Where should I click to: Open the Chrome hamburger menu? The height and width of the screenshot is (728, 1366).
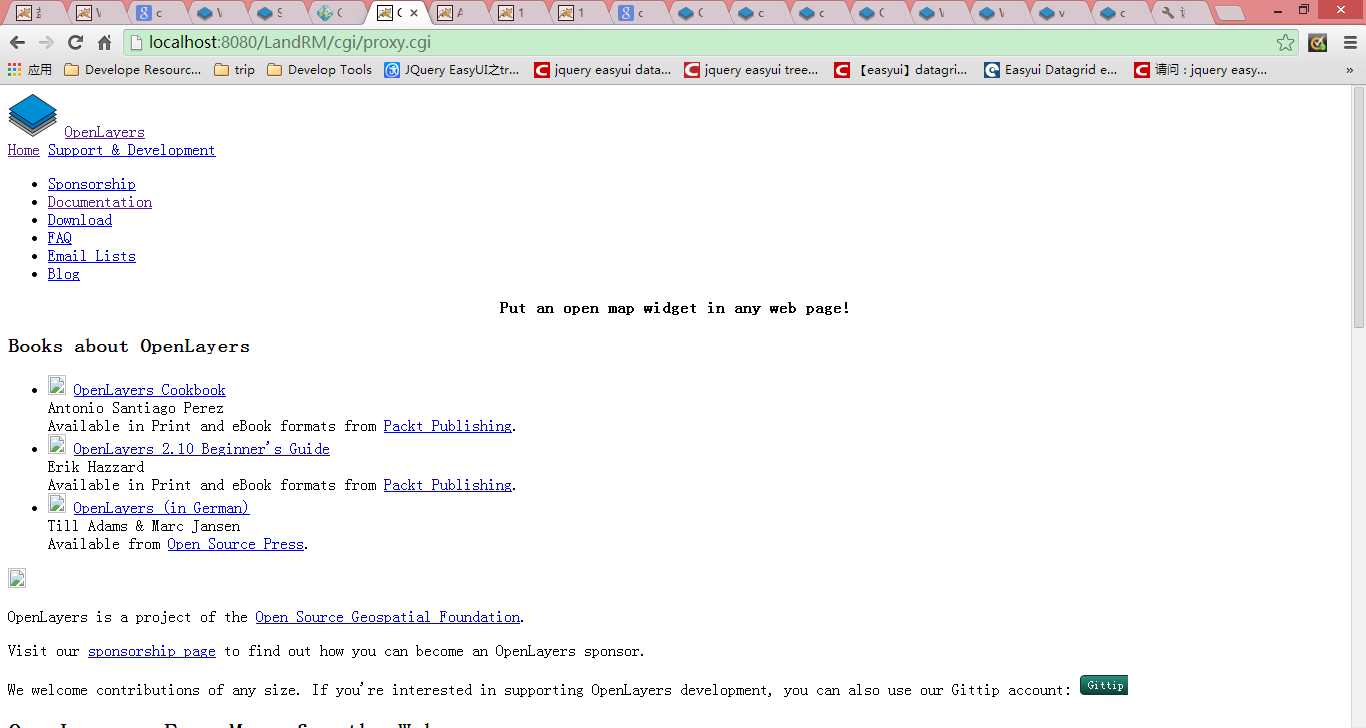pos(1350,43)
